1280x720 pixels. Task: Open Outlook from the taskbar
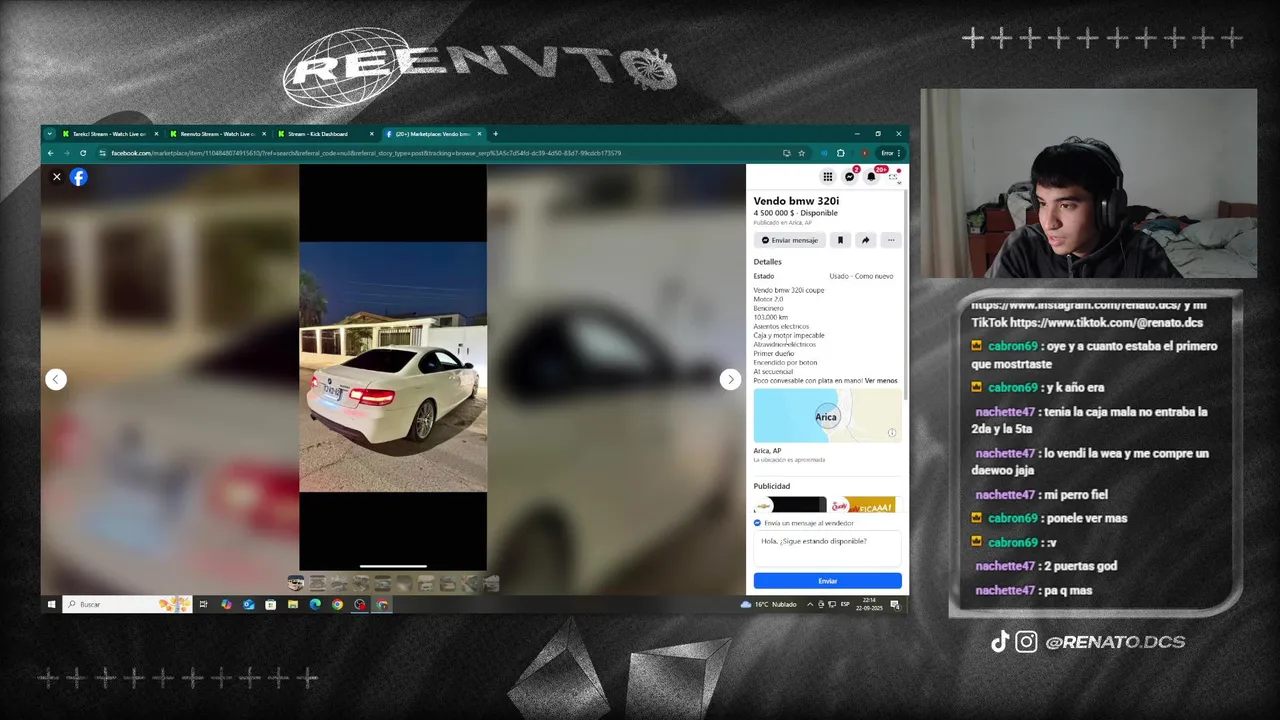tap(248, 604)
